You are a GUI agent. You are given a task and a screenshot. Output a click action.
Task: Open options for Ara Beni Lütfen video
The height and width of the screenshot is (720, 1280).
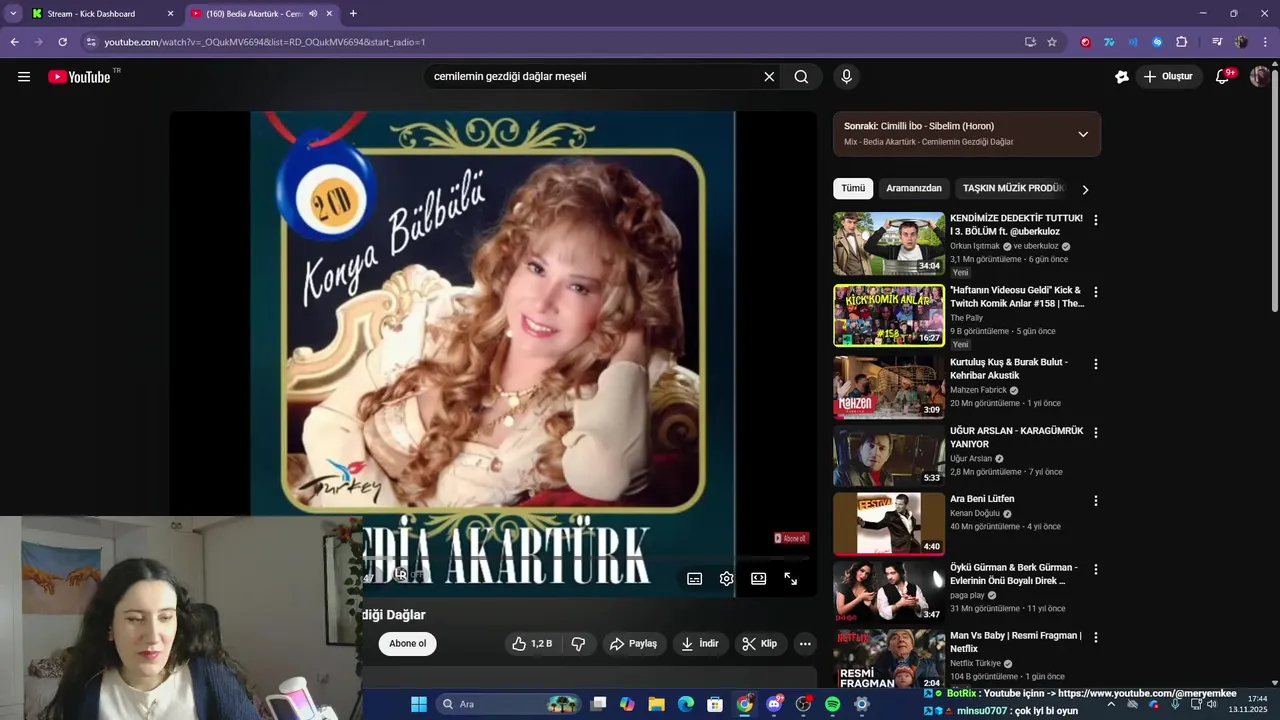[1096, 501]
